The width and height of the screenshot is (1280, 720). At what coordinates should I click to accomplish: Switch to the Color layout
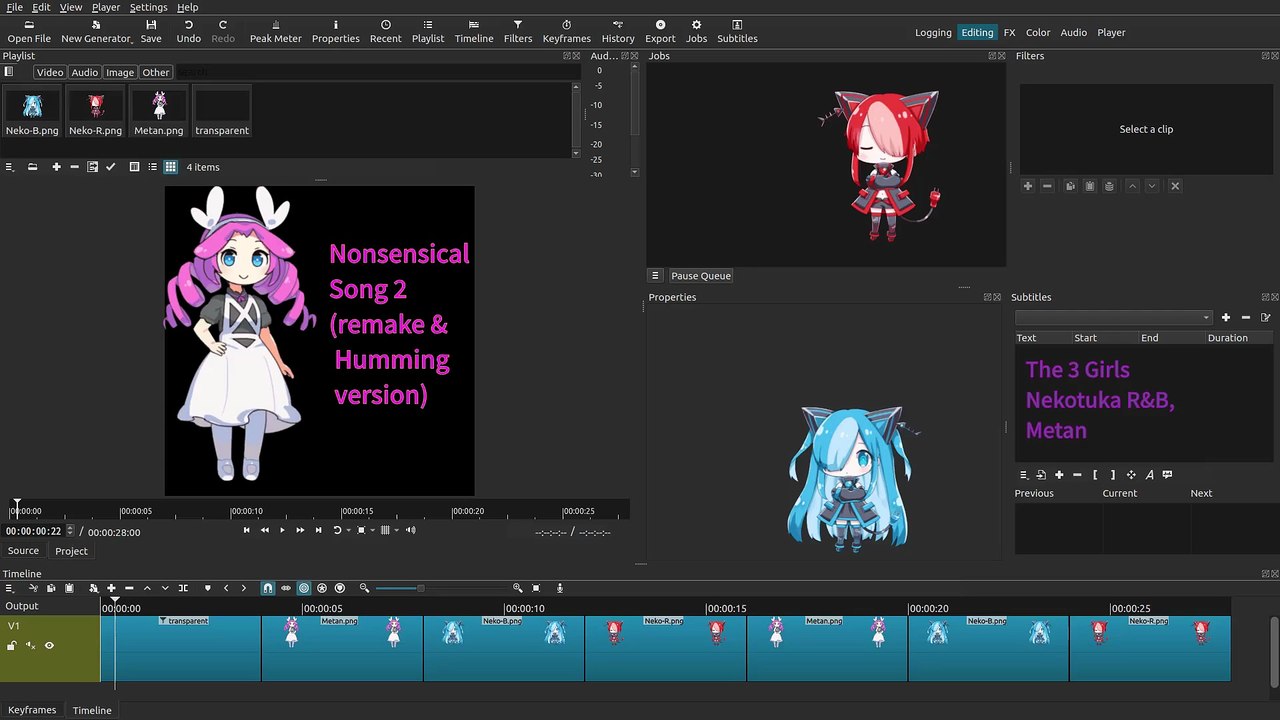click(x=1038, y=32)
